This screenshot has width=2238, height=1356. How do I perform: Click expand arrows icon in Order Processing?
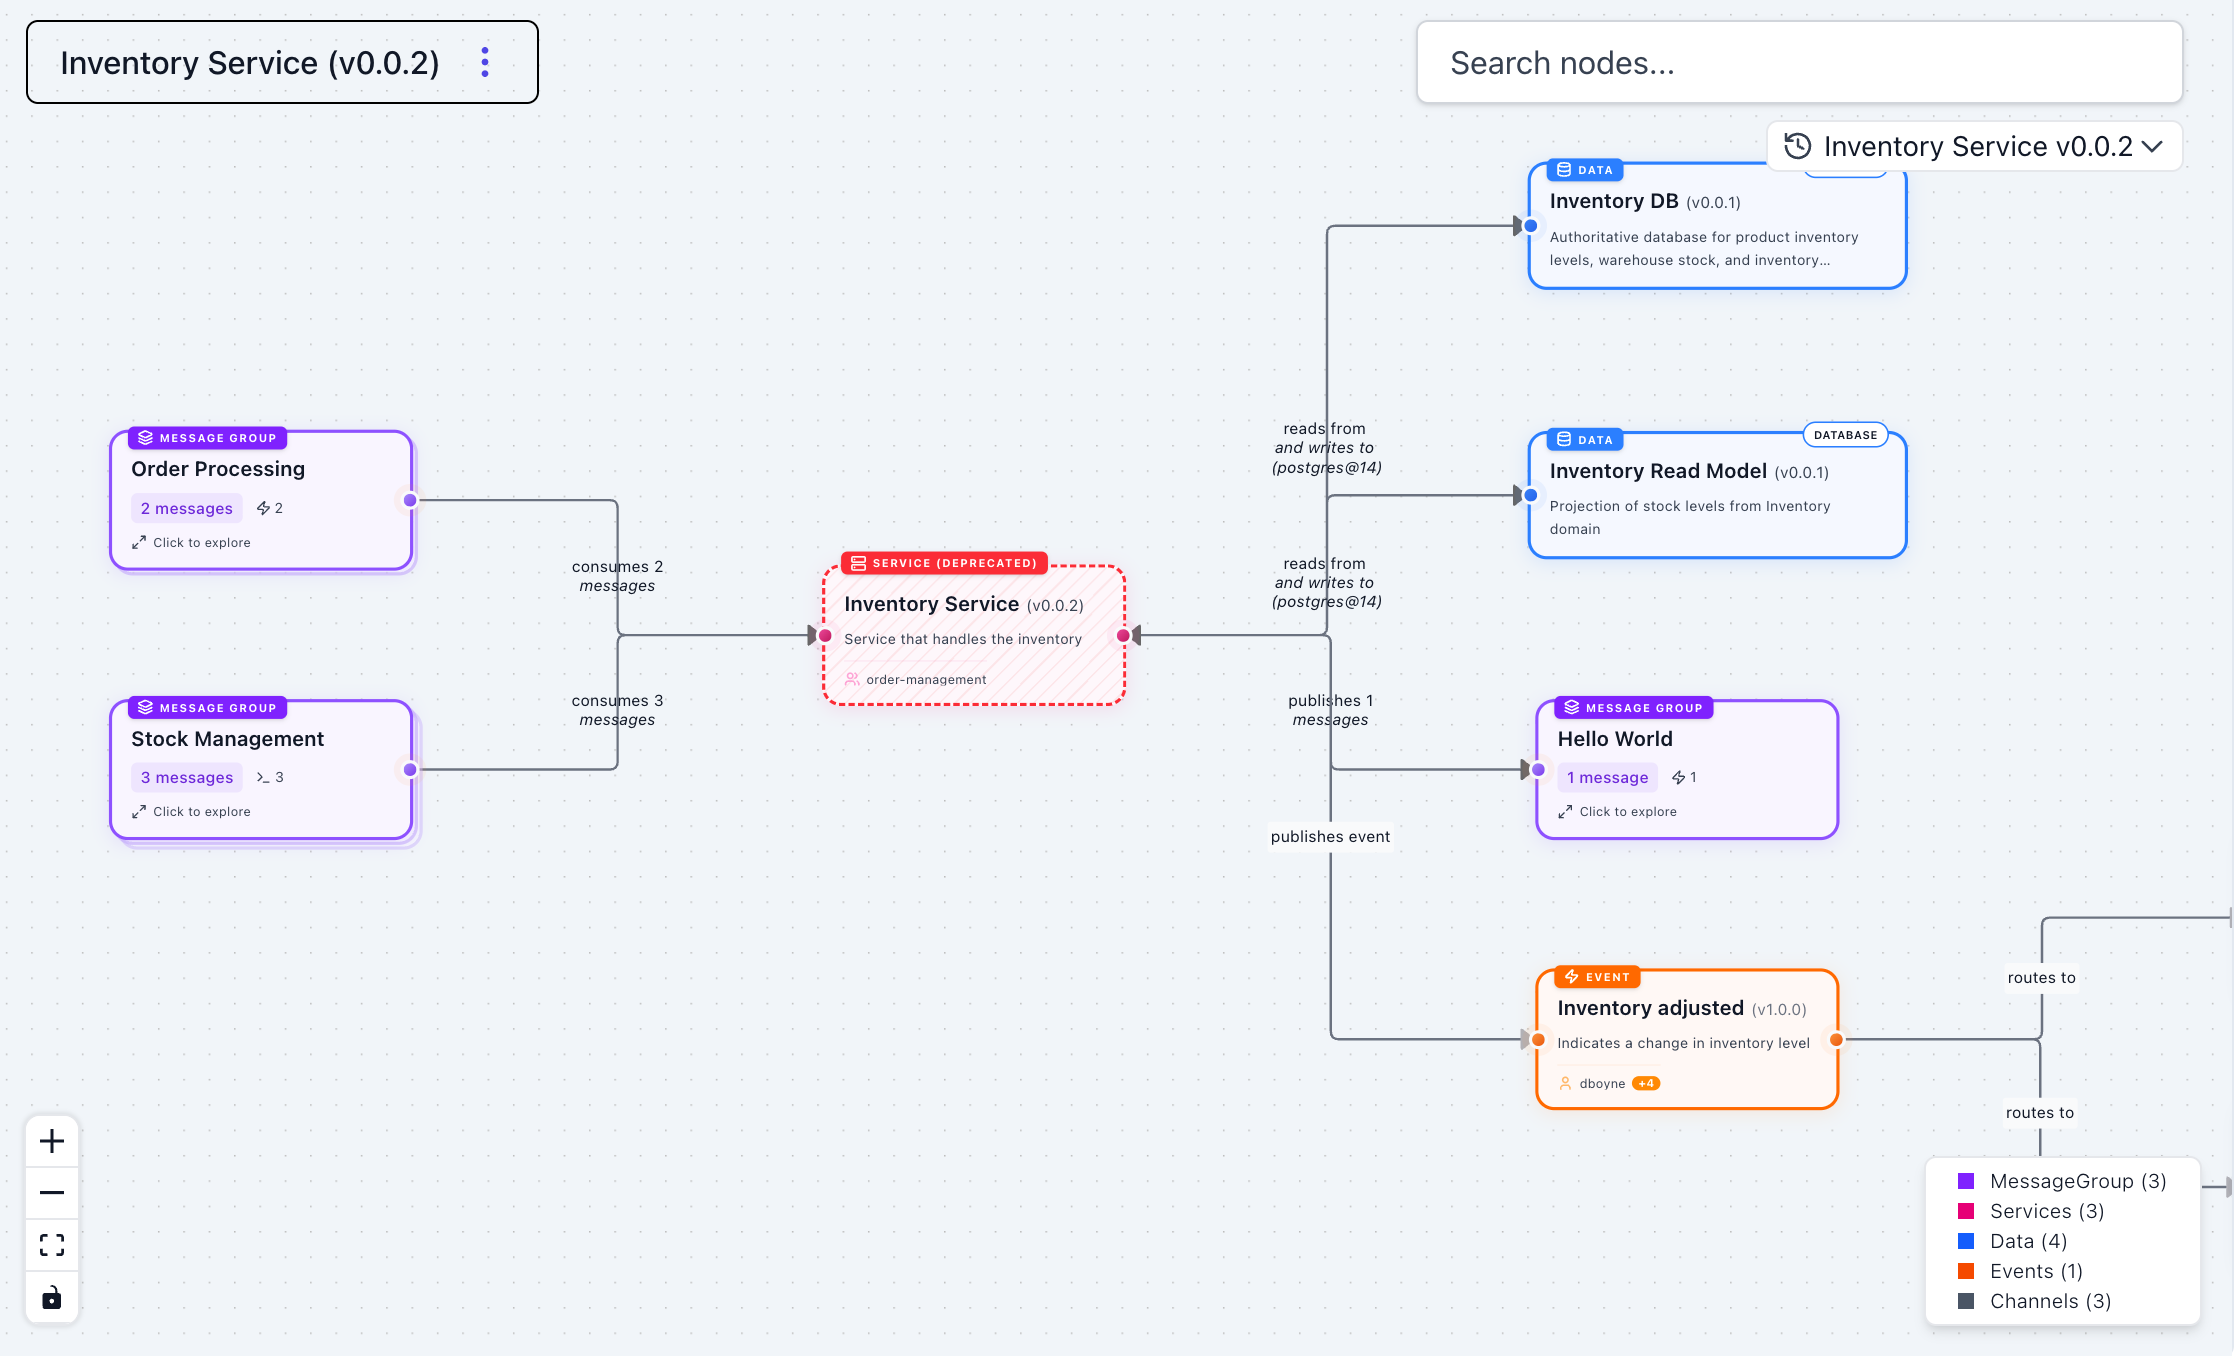(x=139, y=542)
